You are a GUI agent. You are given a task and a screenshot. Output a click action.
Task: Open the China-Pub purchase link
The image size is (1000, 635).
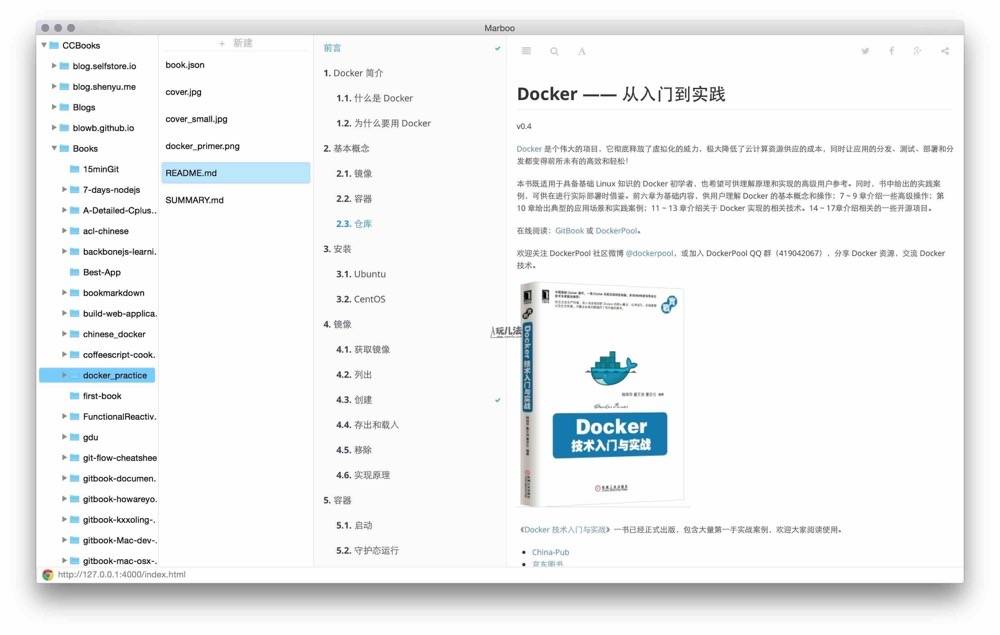click(550, 552)
